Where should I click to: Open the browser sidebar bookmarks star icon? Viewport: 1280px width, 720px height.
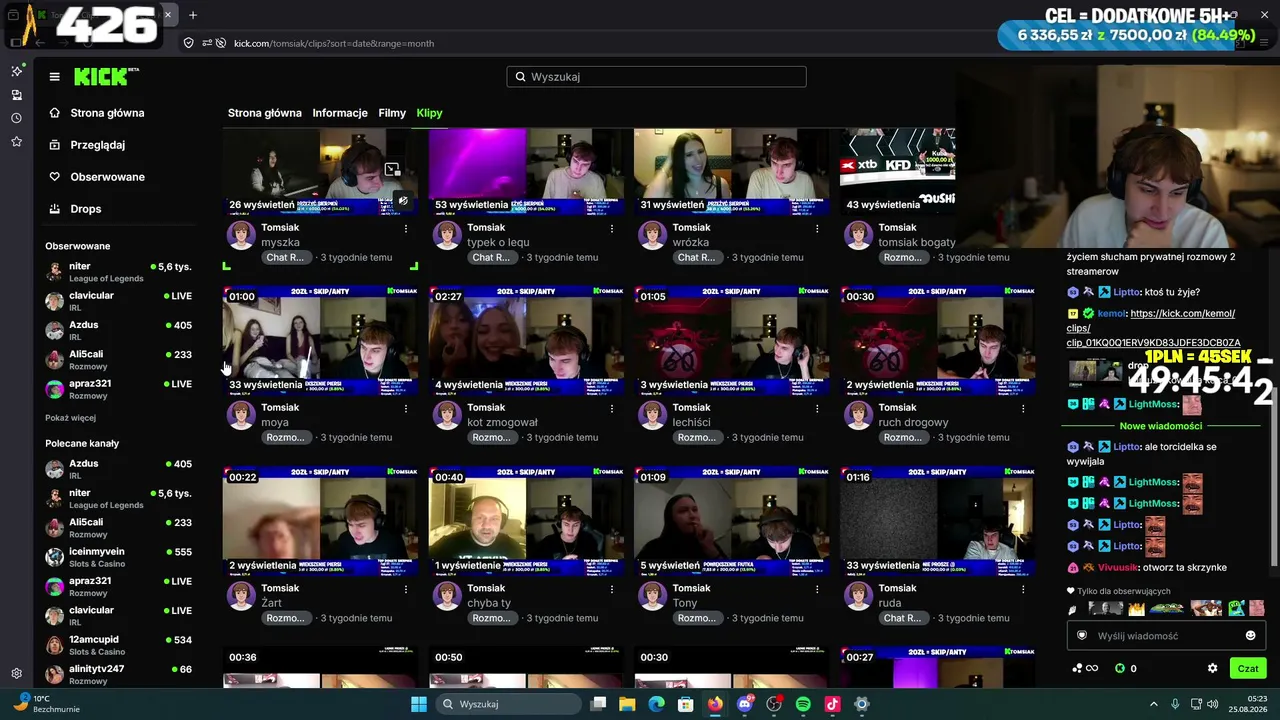(16, 142)
